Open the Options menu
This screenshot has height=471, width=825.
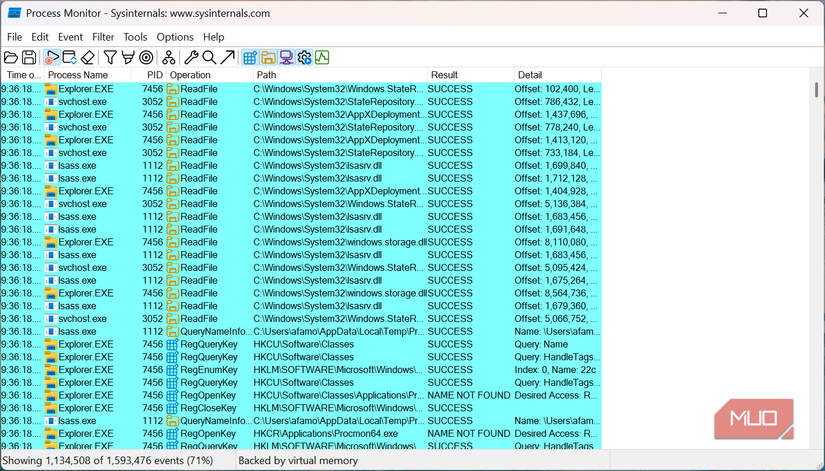(x=175, y=37)
